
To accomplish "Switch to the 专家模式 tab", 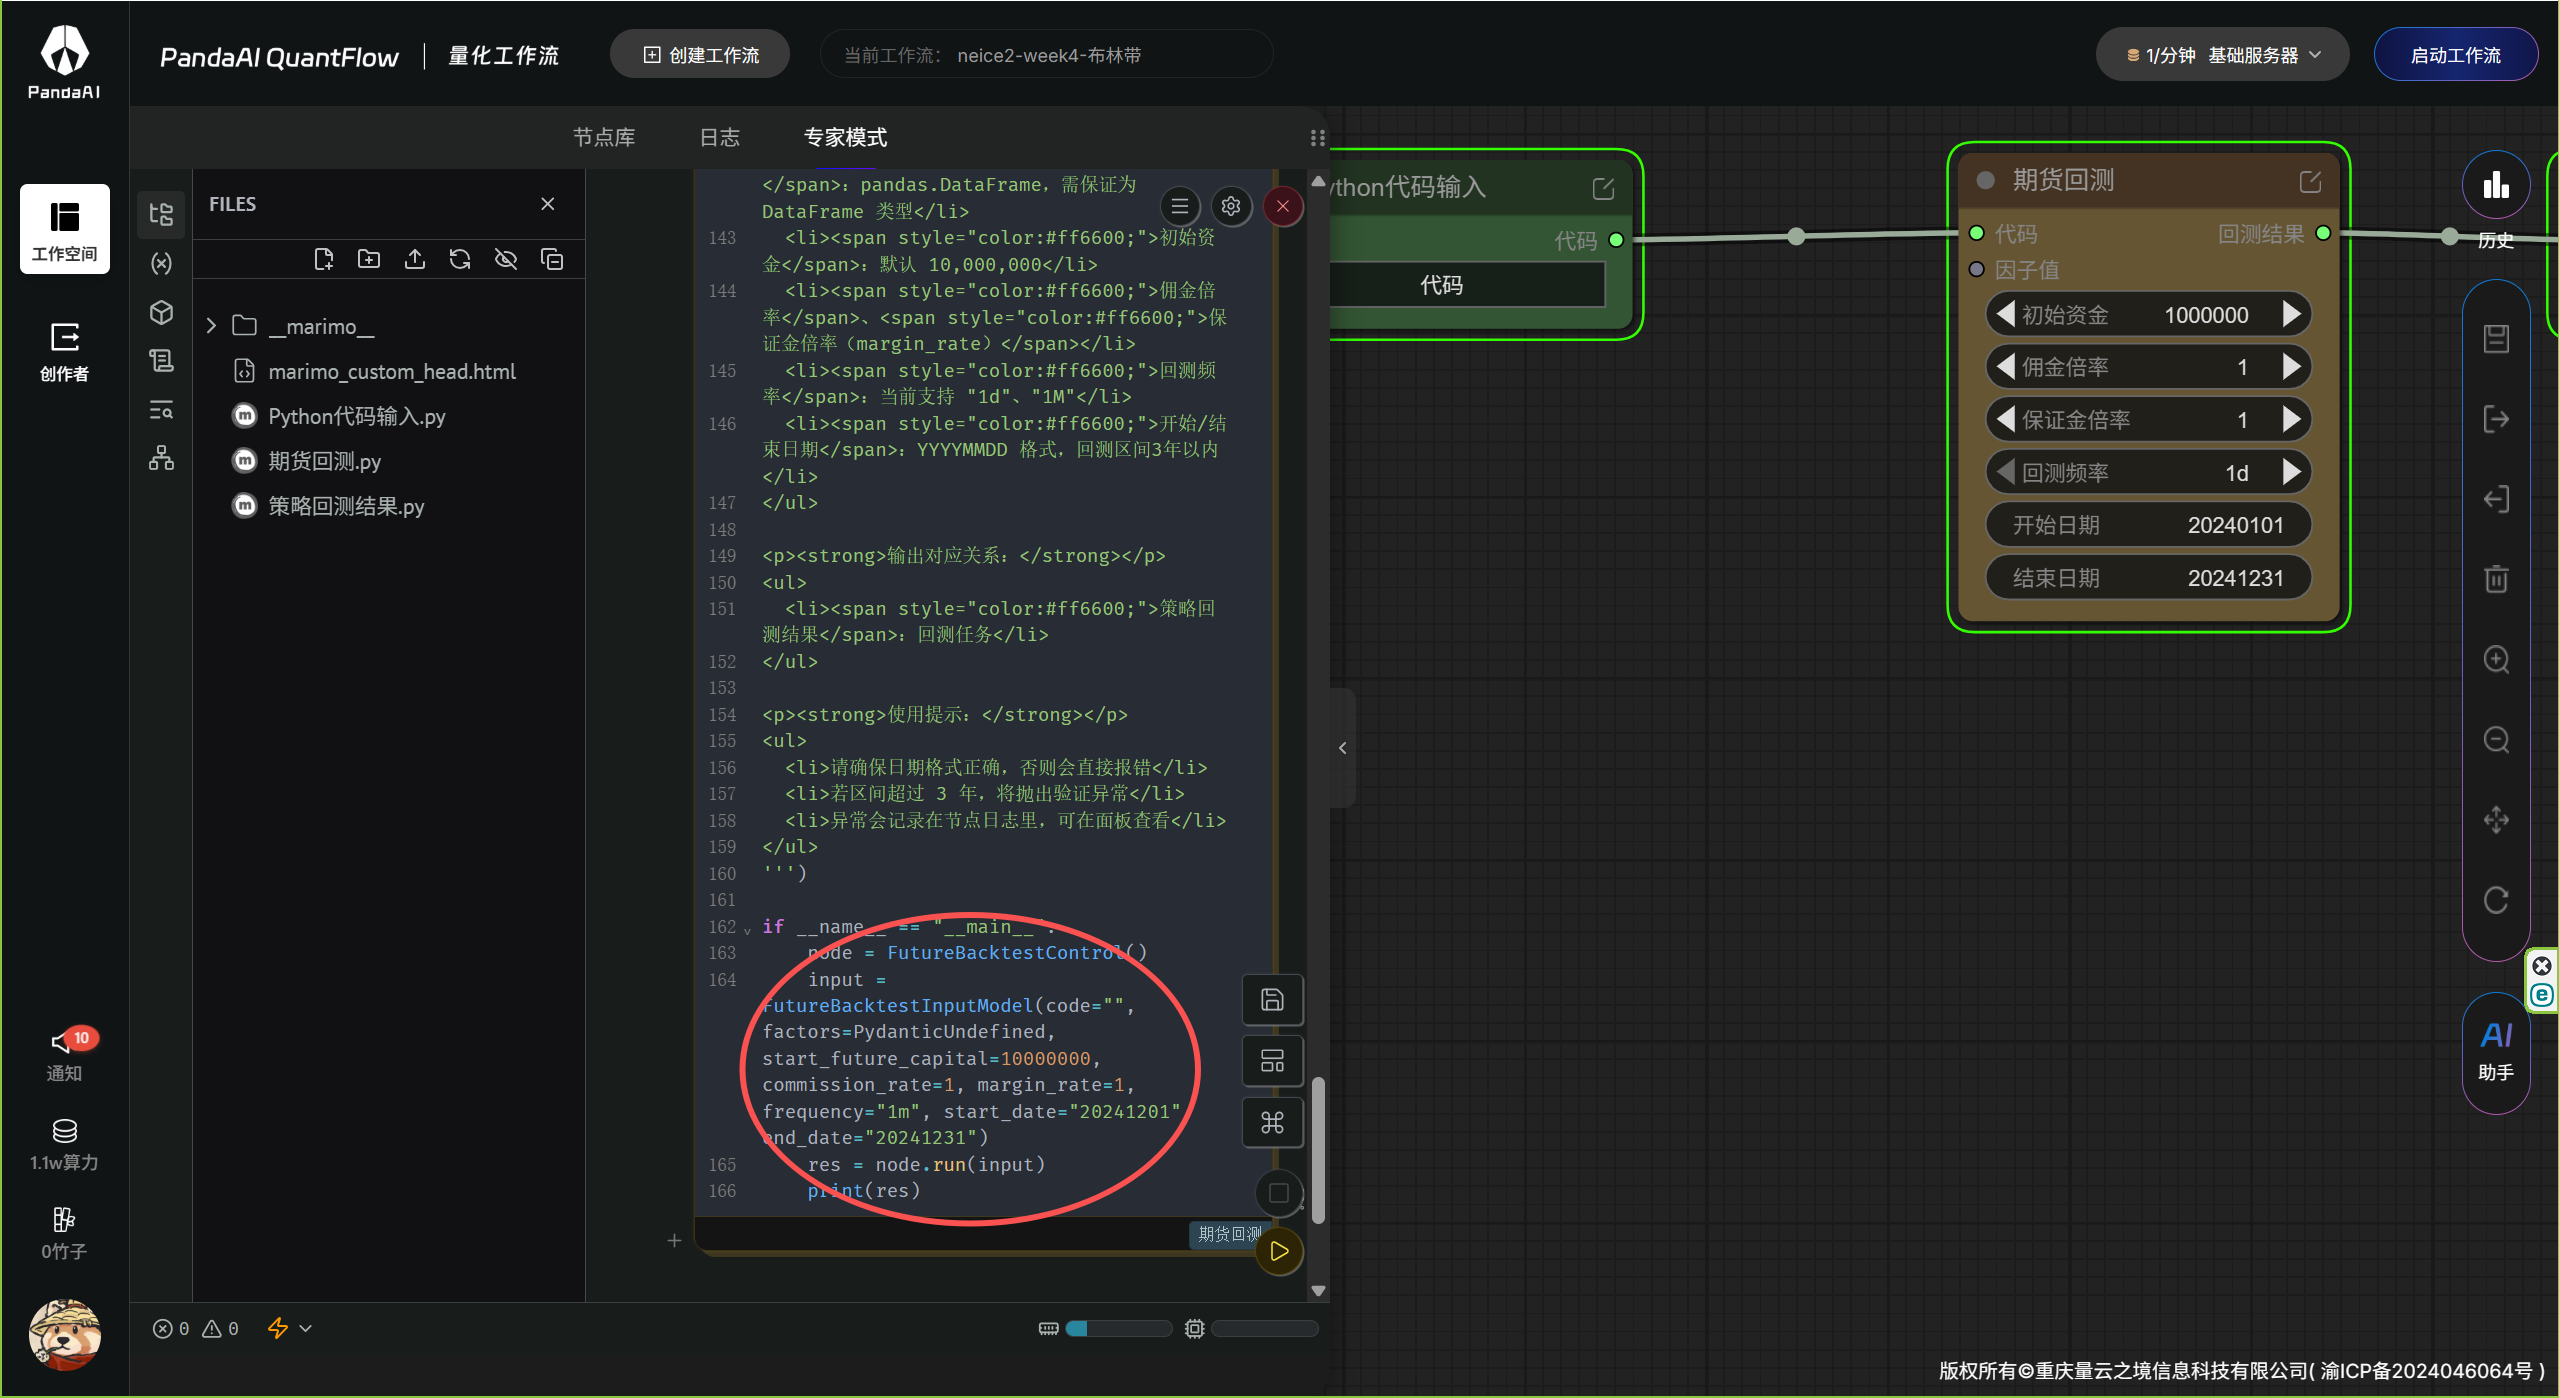I will [x=846, y=137].
